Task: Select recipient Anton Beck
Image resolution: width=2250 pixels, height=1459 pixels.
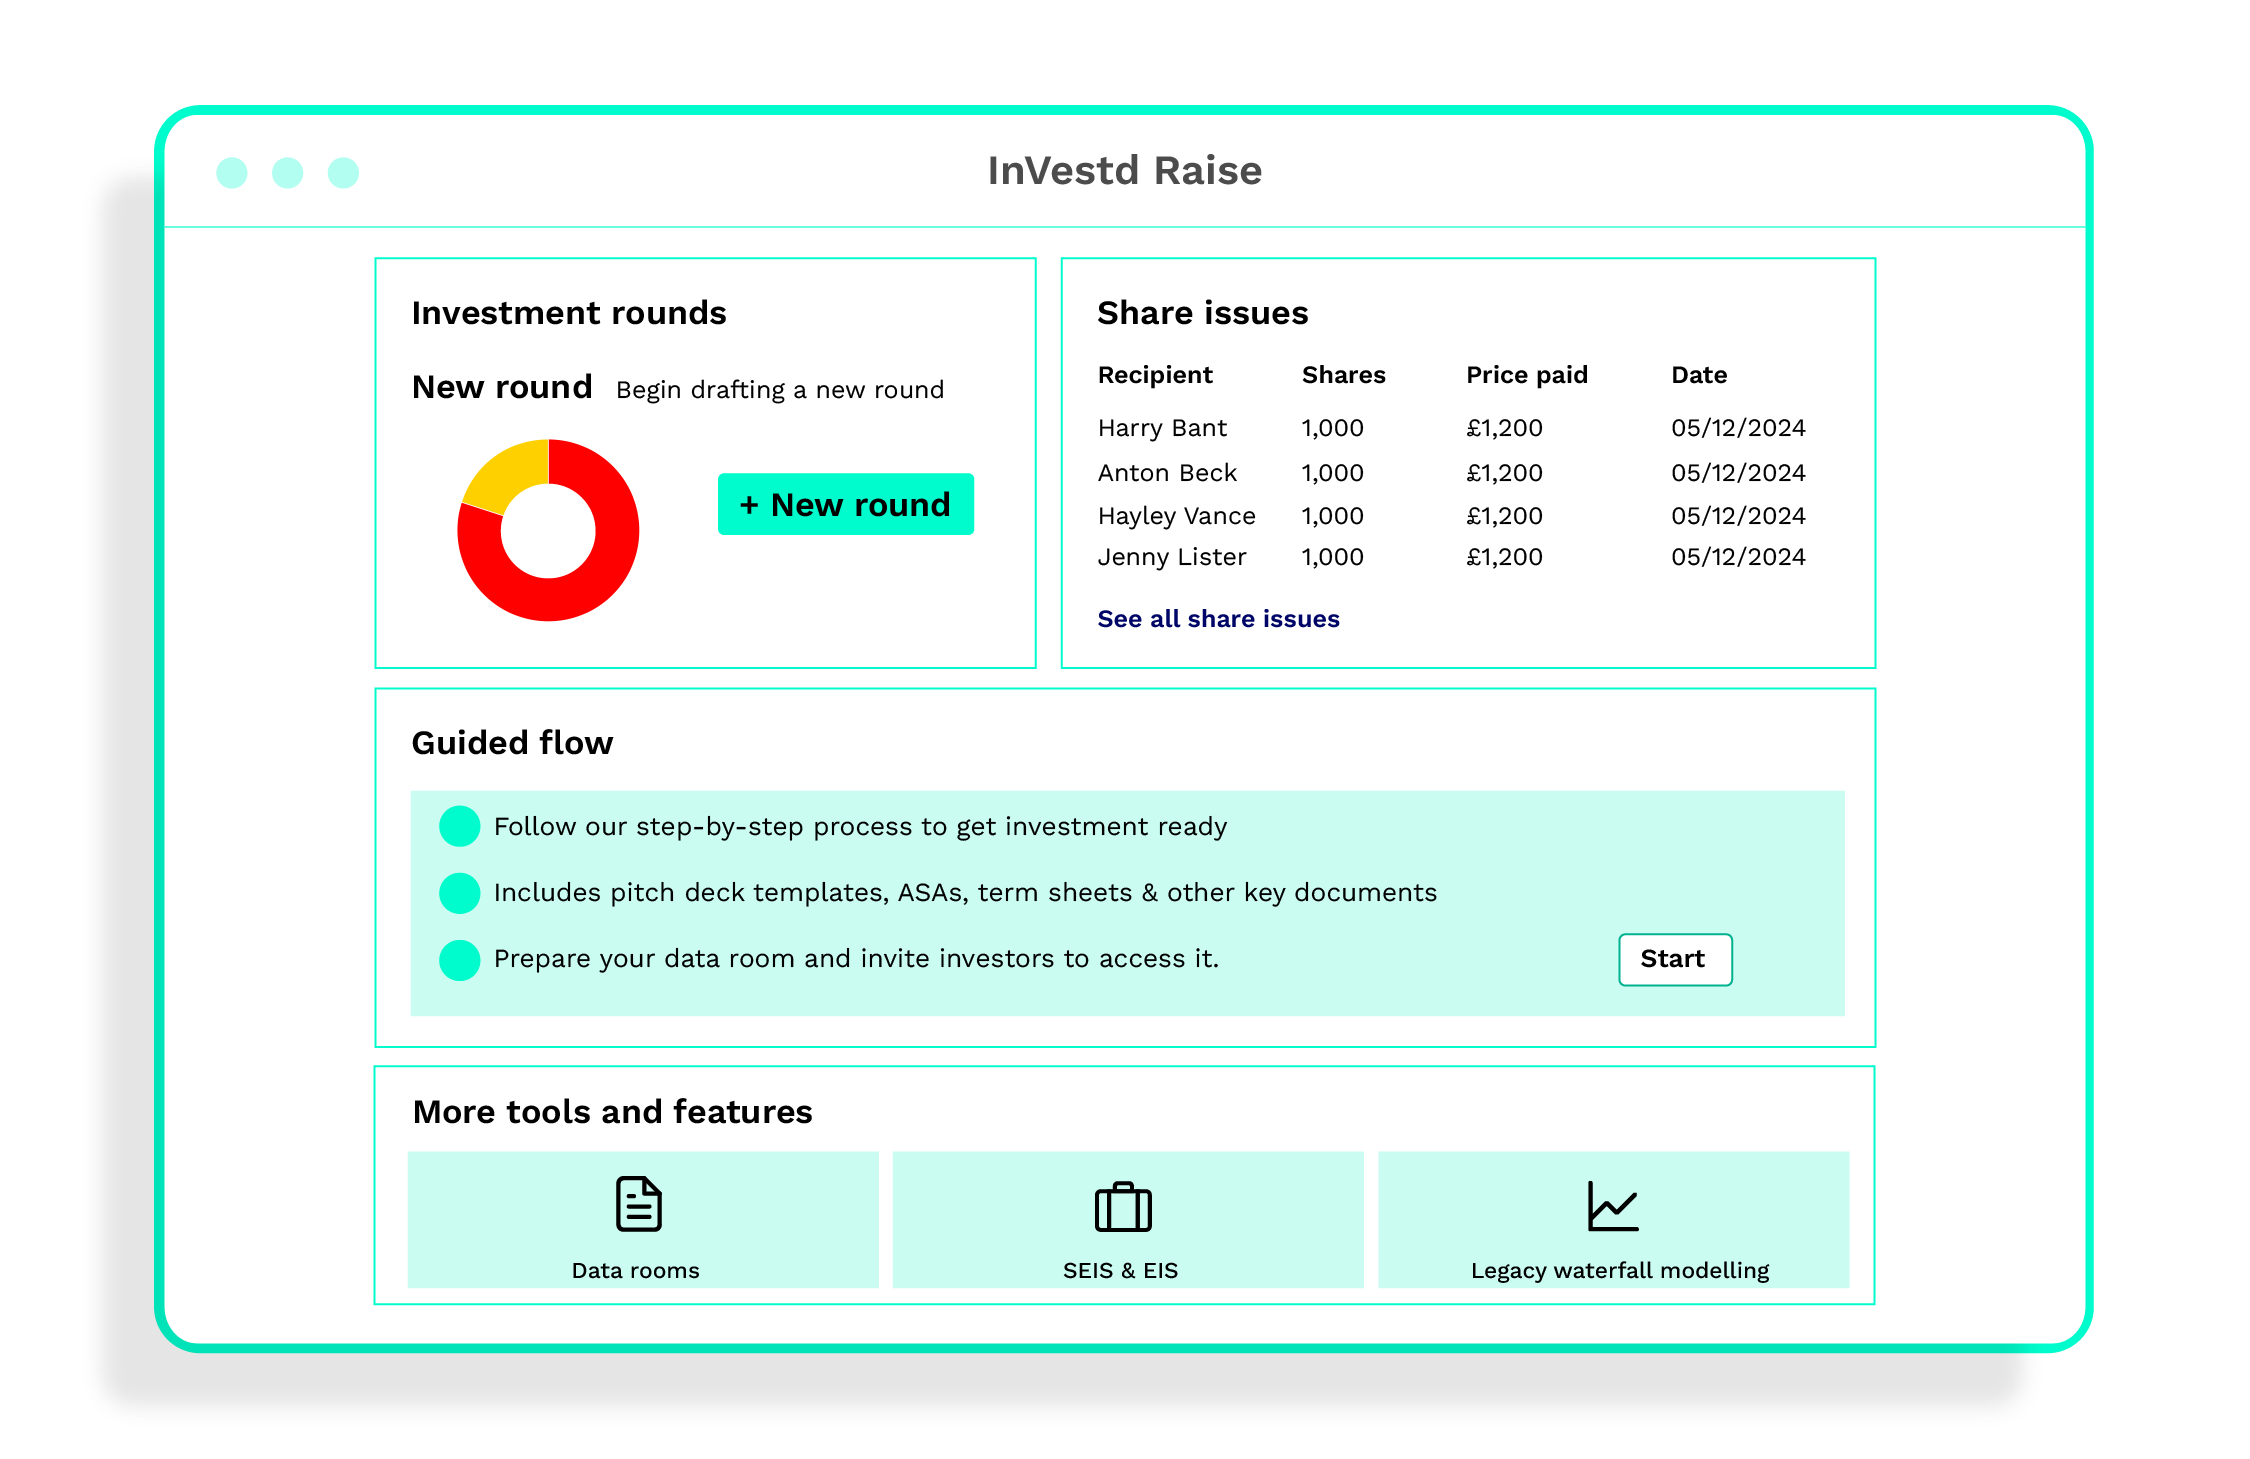Action: click(1167, 472)
